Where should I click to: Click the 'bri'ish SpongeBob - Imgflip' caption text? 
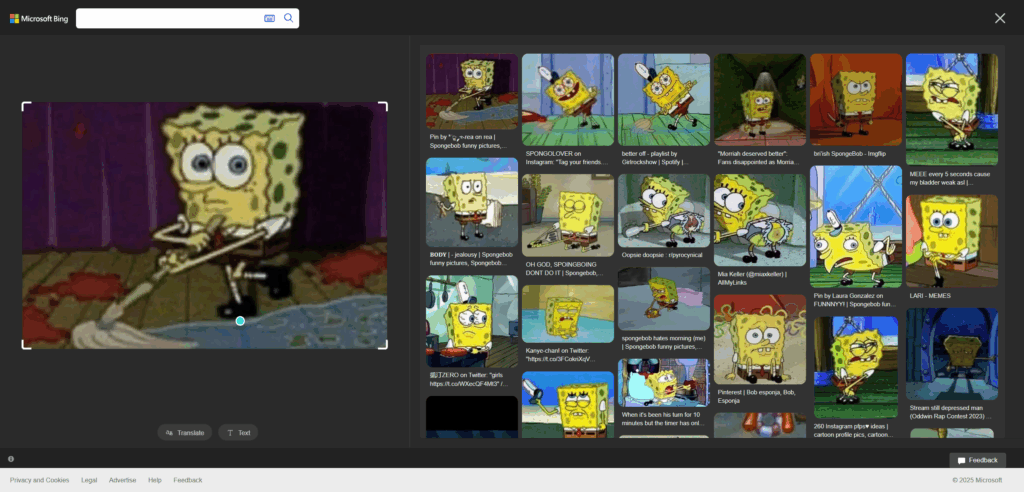click(850, 154)
